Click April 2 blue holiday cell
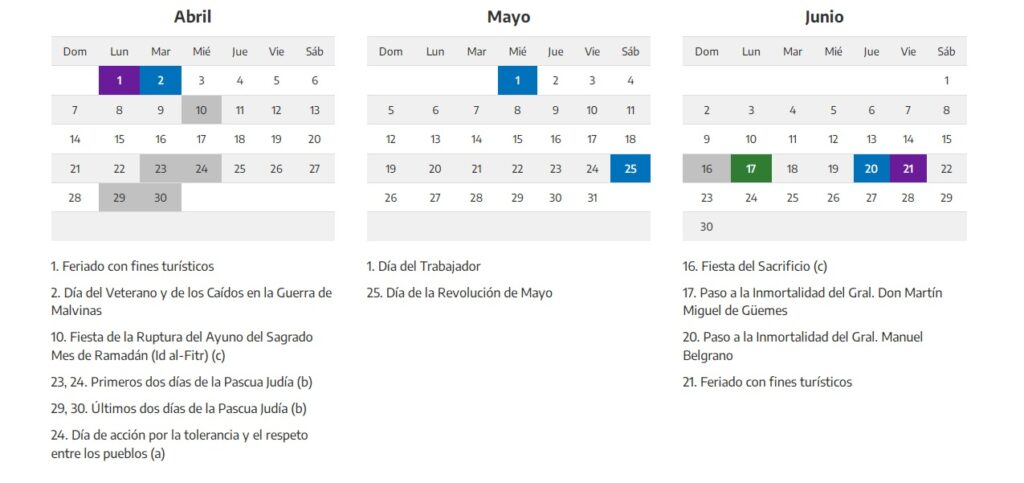 tap(160, 81)
